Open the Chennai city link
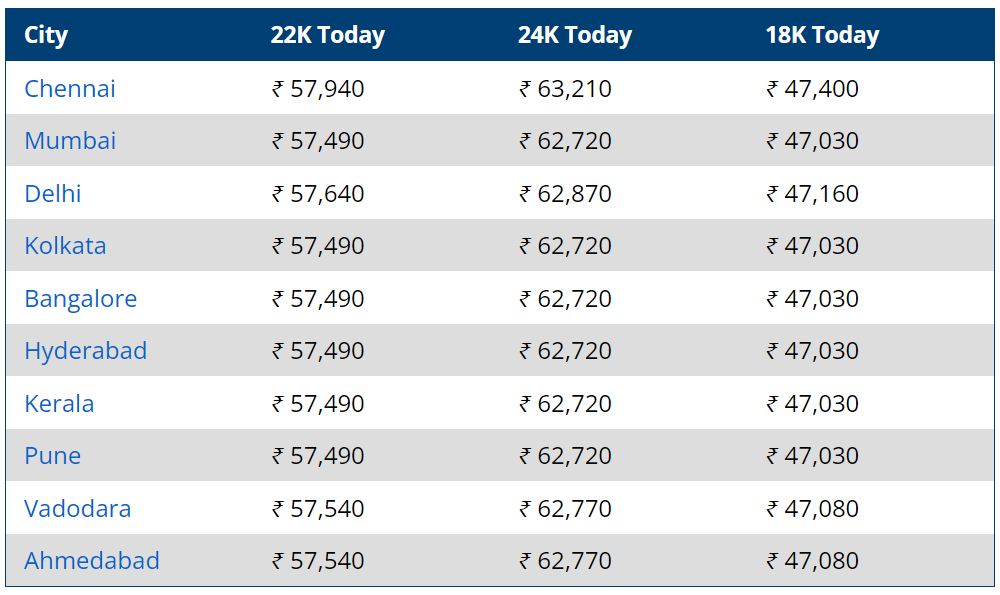 click(x=70, y=89)
